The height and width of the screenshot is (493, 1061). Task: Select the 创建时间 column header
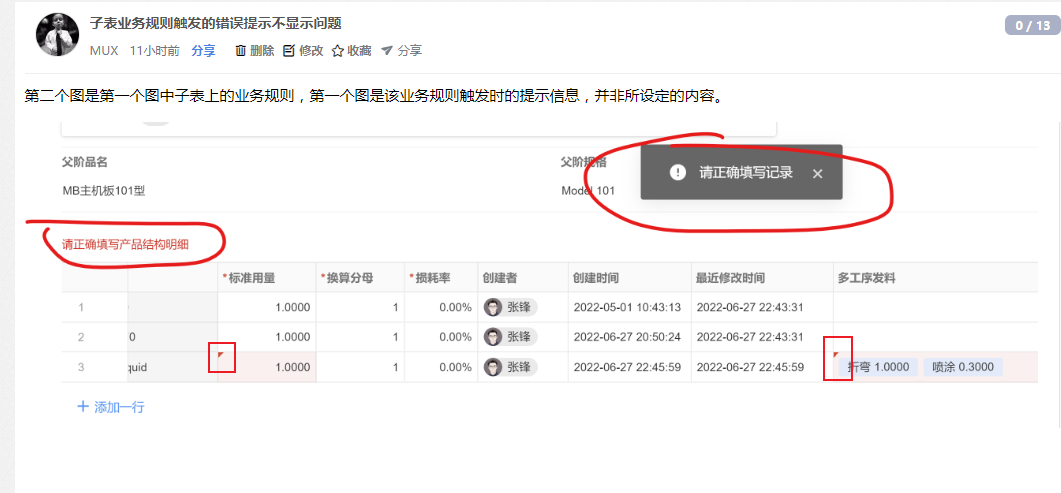(x=629, y=278)
